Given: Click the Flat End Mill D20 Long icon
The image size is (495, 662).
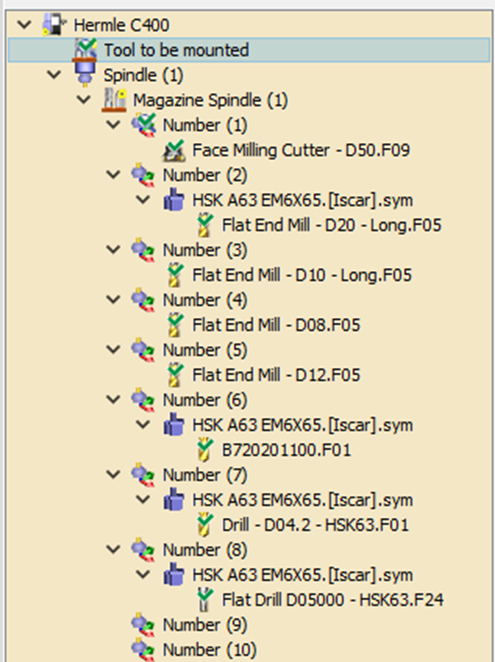Looking at the screenshot, I should tap(205, 225).
